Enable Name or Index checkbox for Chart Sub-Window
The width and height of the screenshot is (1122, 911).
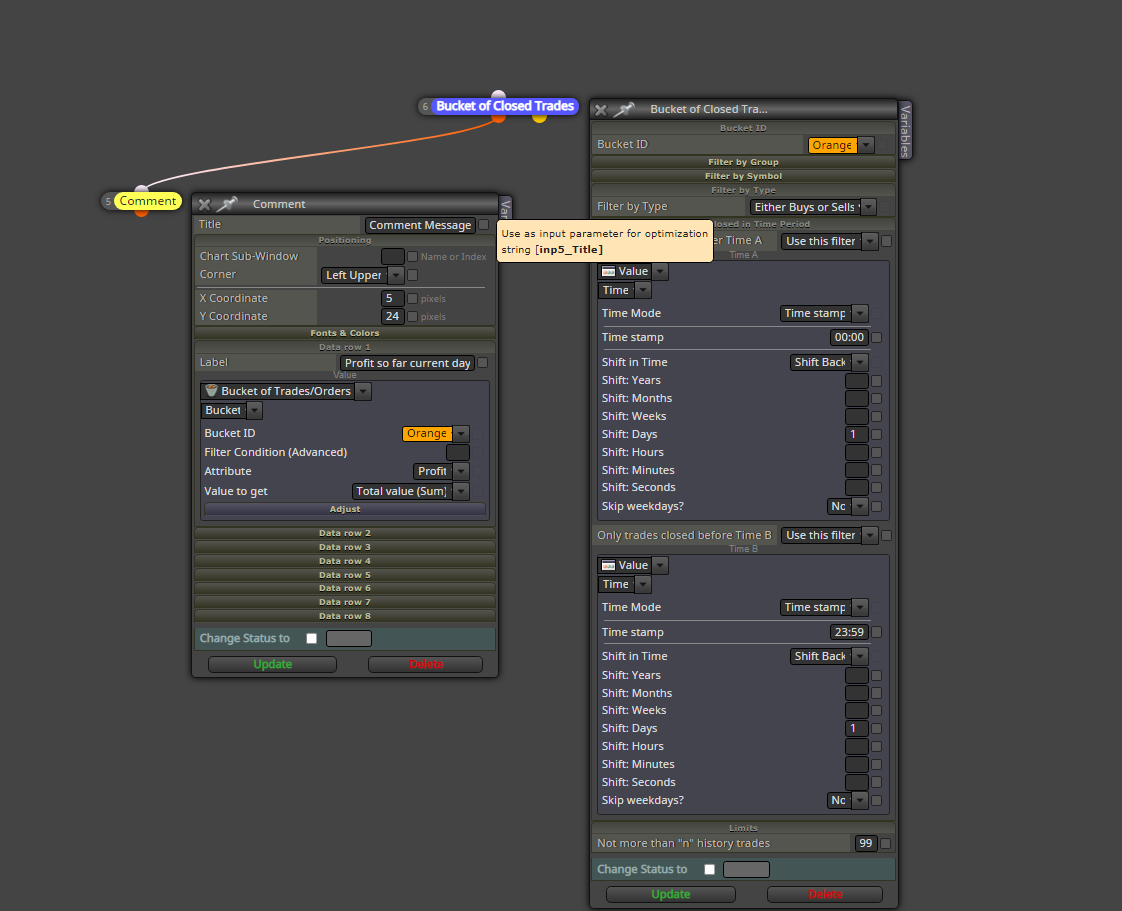(412, 256)
